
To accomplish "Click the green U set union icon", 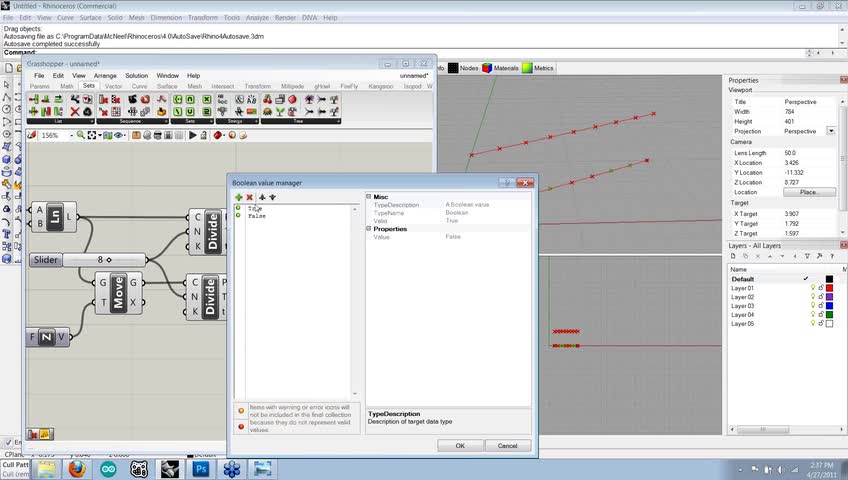I will [x=190, y=111].
